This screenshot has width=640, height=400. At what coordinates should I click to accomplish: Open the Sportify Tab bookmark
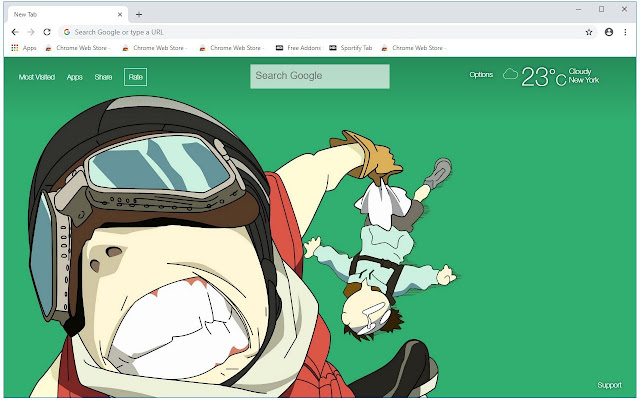351,48
